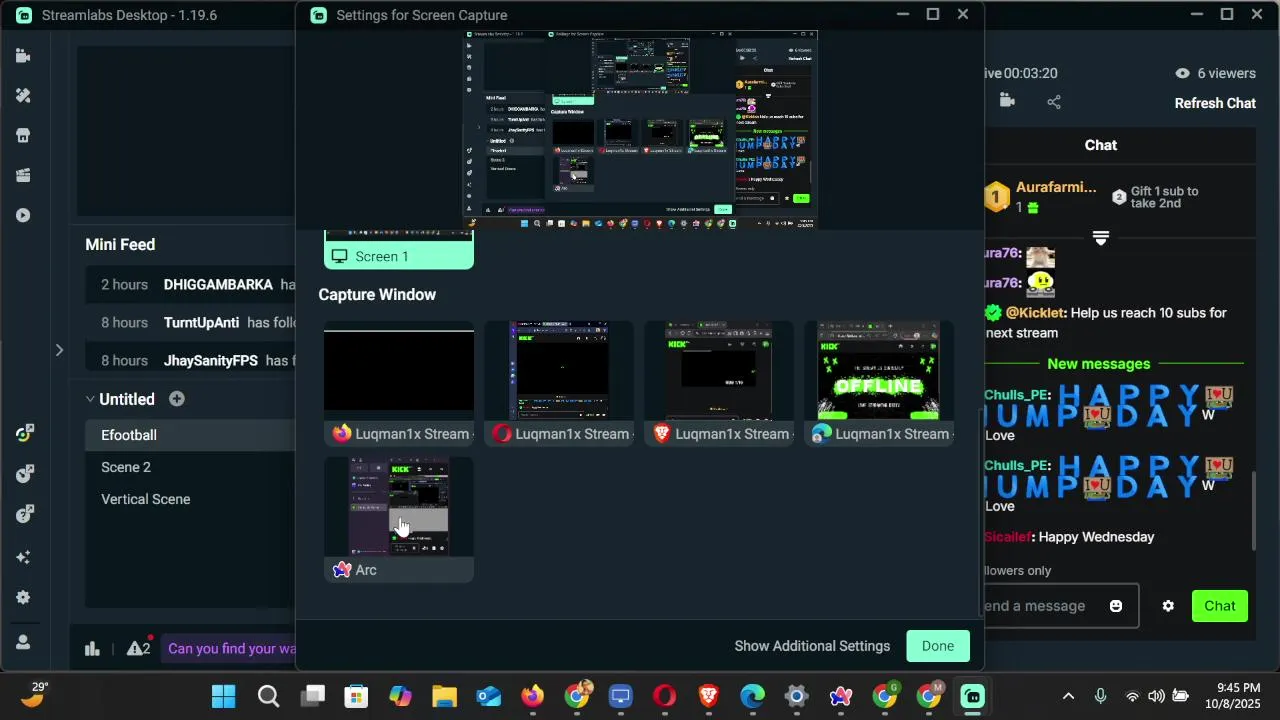Open the Editor (camera) tab in left sidebar
This screenshot has height=720, width=1280.
click(23, 56)
